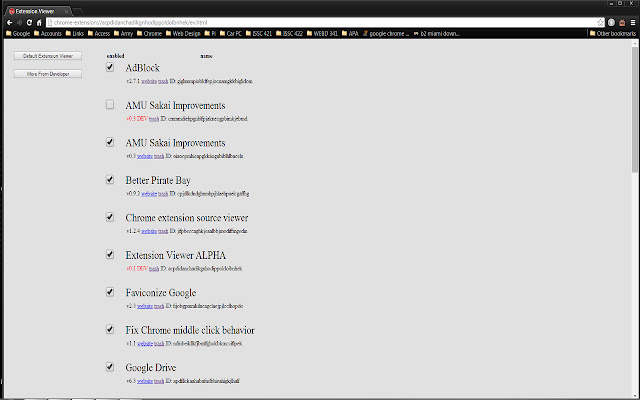Click the 'Faviconize Google' extension name
Viewport: 640px width, 400px height.
pos(161,293)
